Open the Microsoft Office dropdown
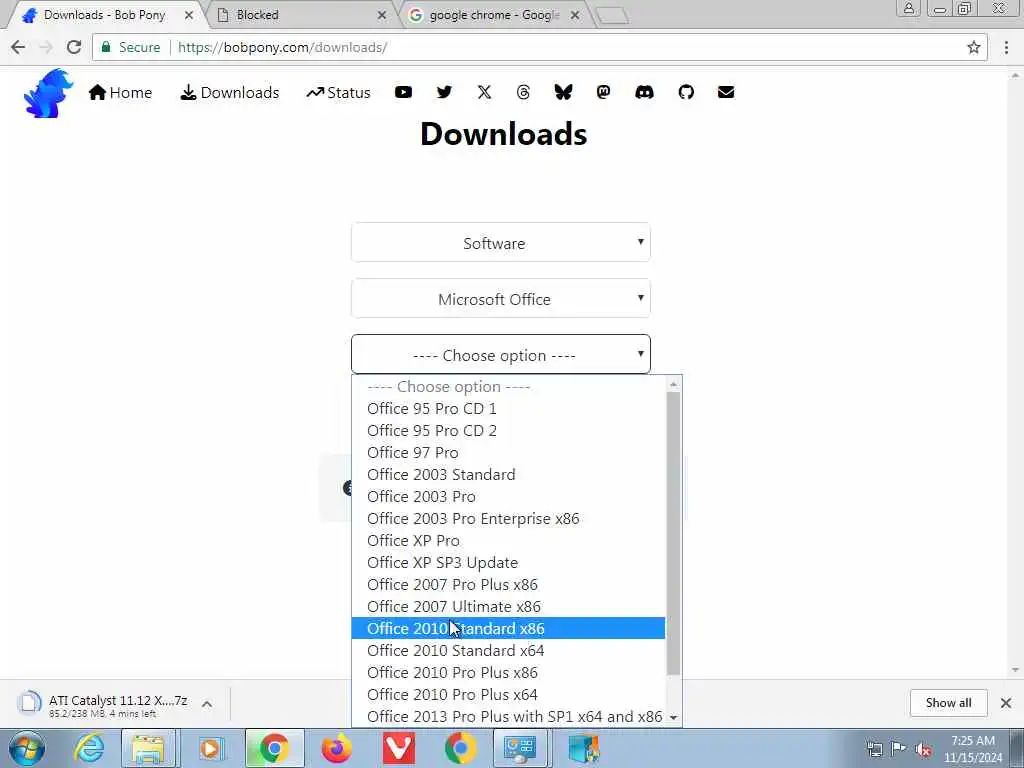Image resolution: width=1024 pixels, height=768 pixels. pos(501,298)
